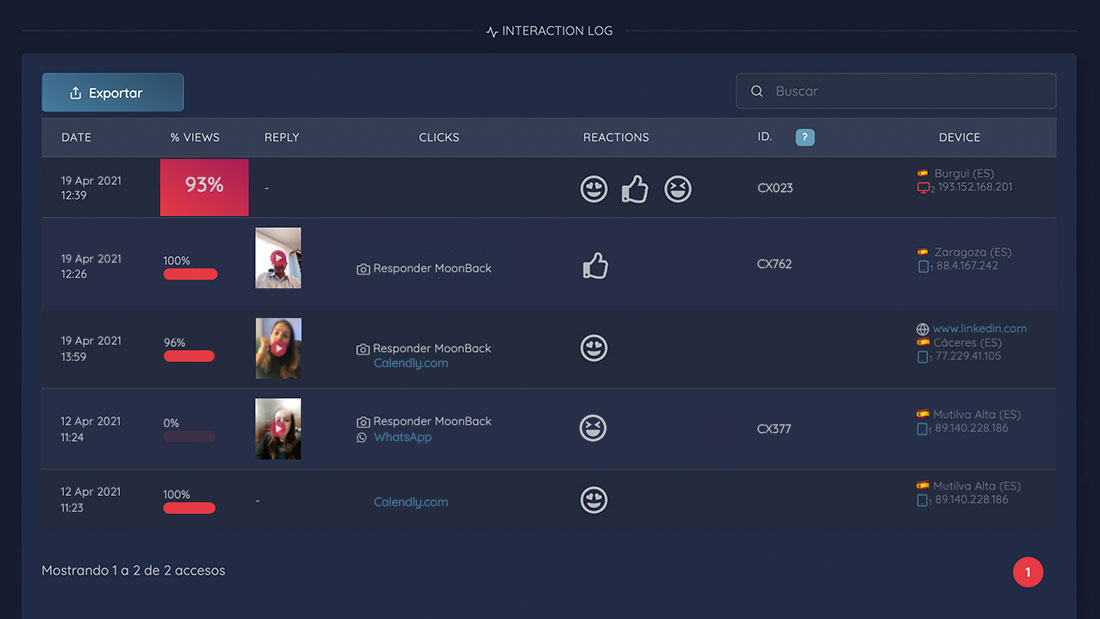This screenshot has height=619, width=1100.
Task: Click camera icon in CX762 row
Action: click(x=363, y=269)
